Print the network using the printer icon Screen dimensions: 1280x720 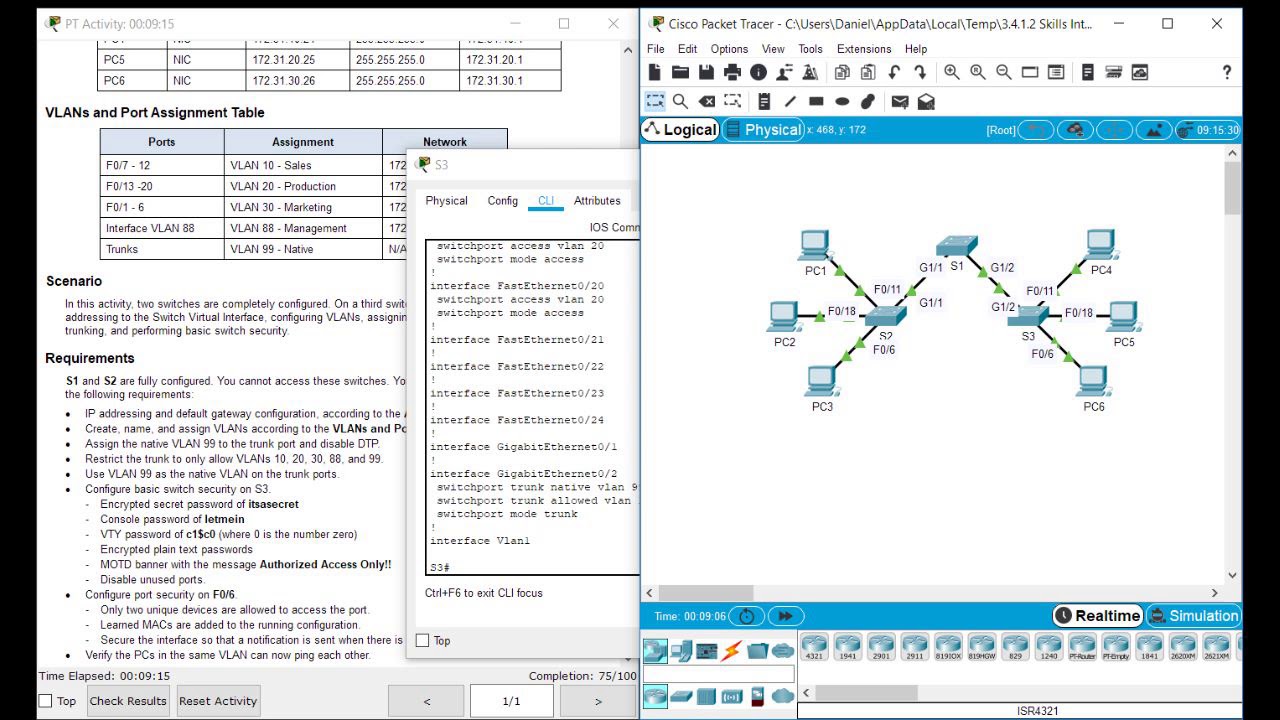[x=732, y=72]
